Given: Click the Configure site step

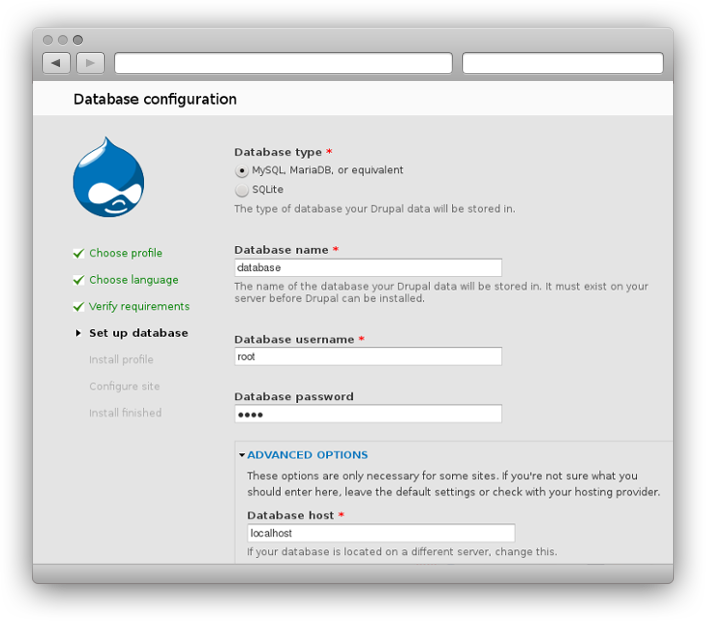Looking at the screenshot, I should [x=124, y=386].
